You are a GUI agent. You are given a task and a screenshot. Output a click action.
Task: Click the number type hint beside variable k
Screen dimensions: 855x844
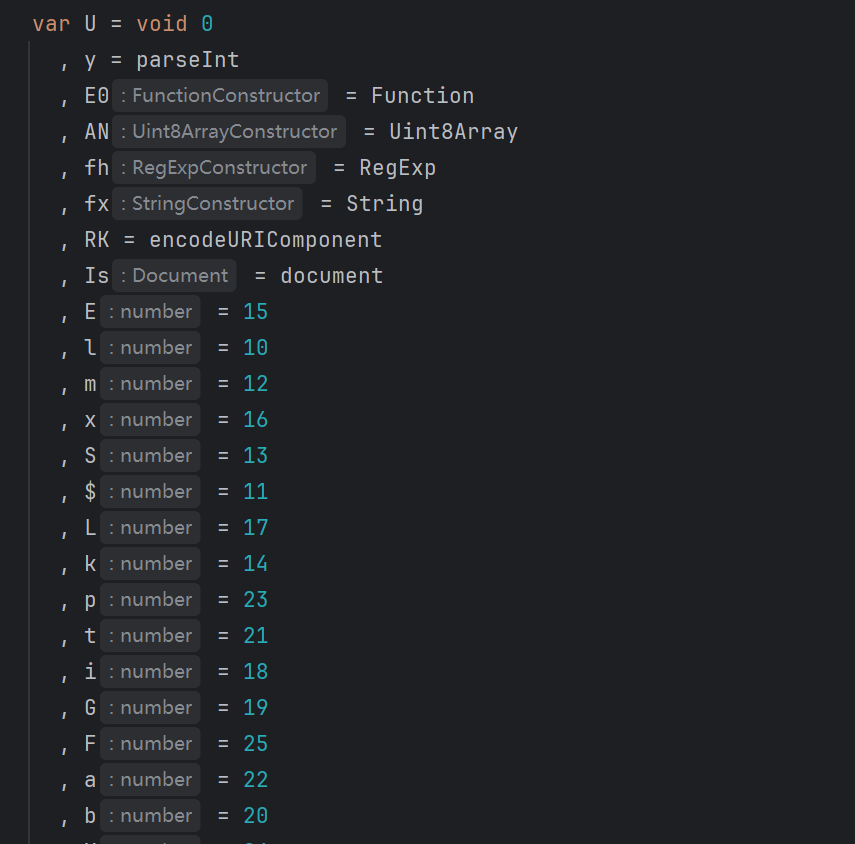coord(150,564)
